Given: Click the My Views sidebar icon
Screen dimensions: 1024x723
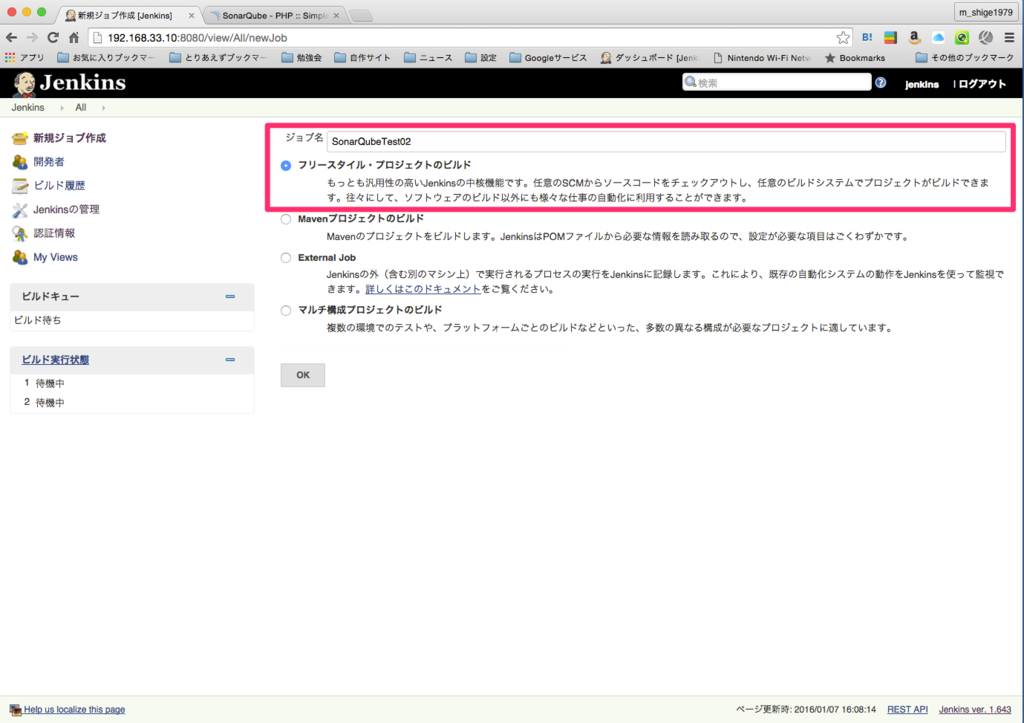Looking at the screenshot, I should point(20,257).
